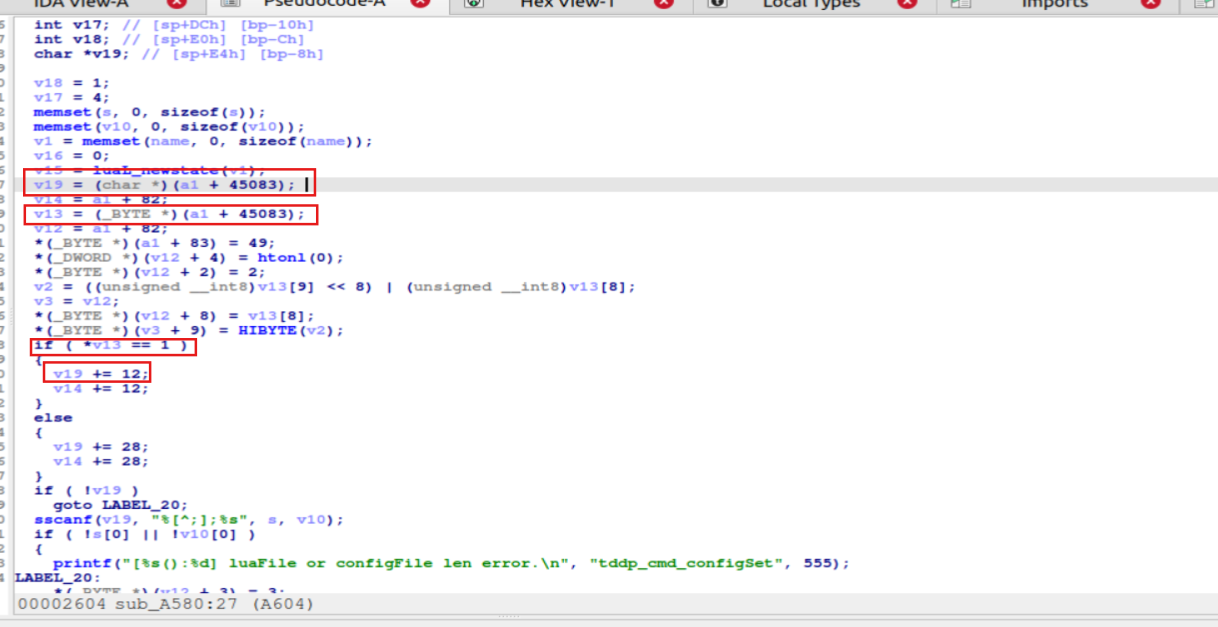Open the Imports tab
Screen dimensions: 1218x627
coord(1054,4)
